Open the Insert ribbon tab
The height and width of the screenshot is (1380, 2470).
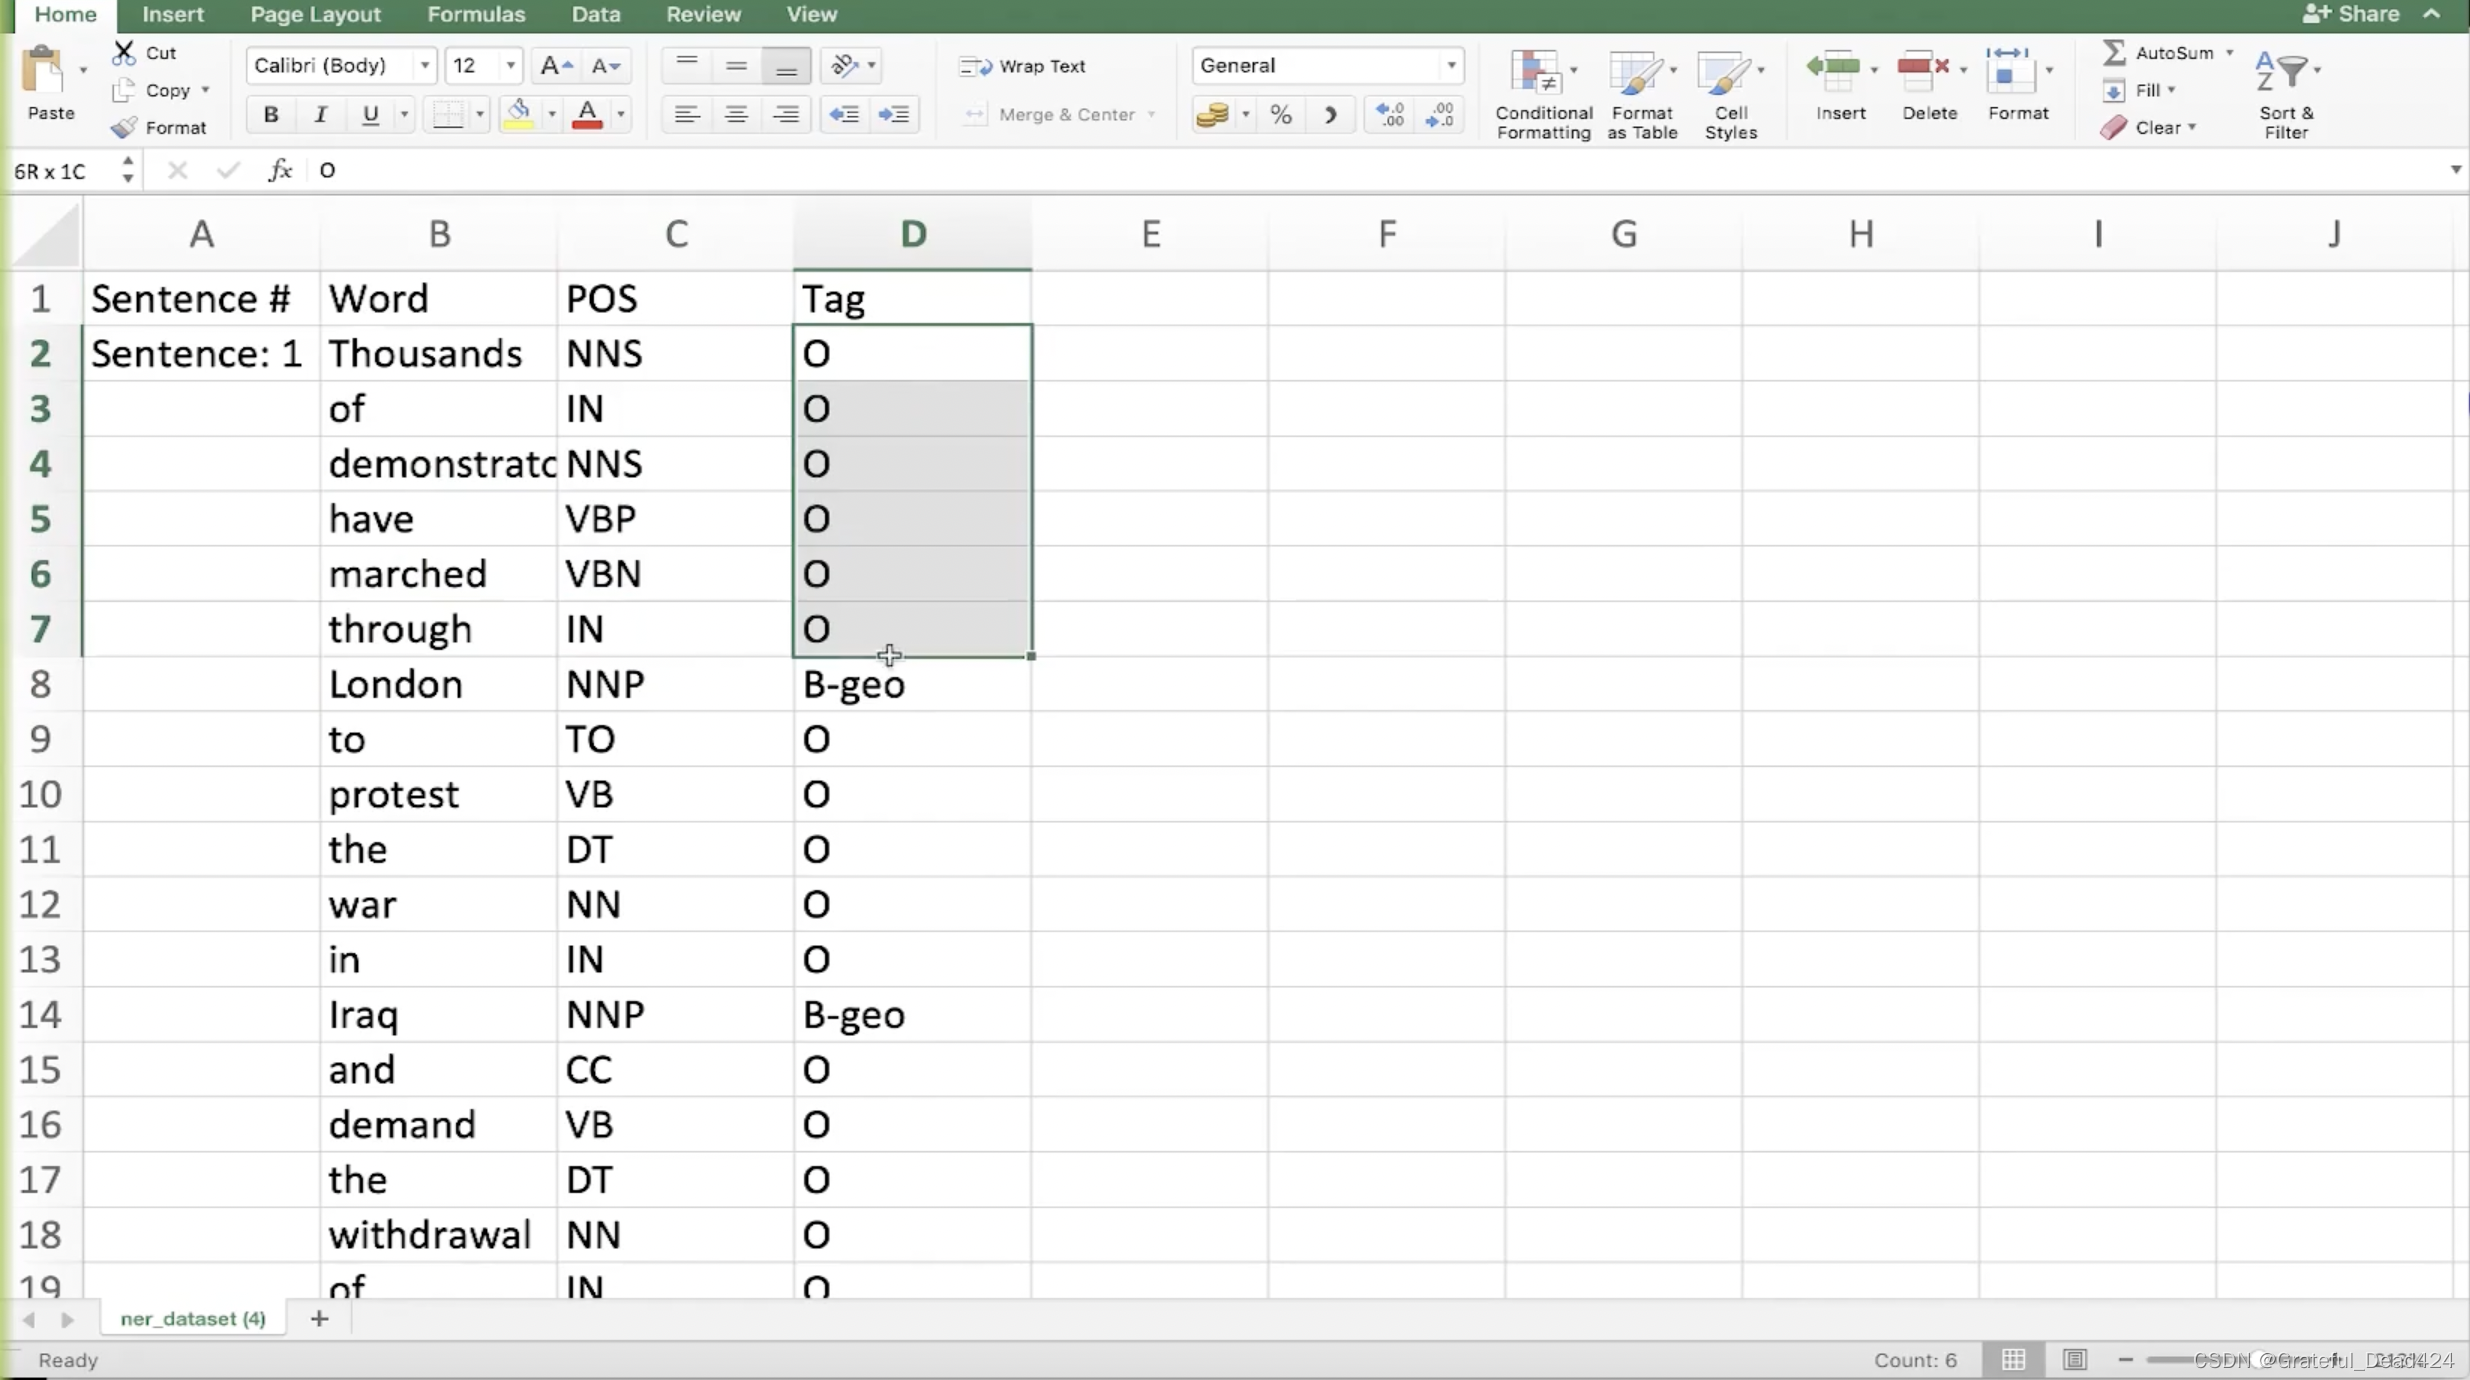tap(173, 14)
